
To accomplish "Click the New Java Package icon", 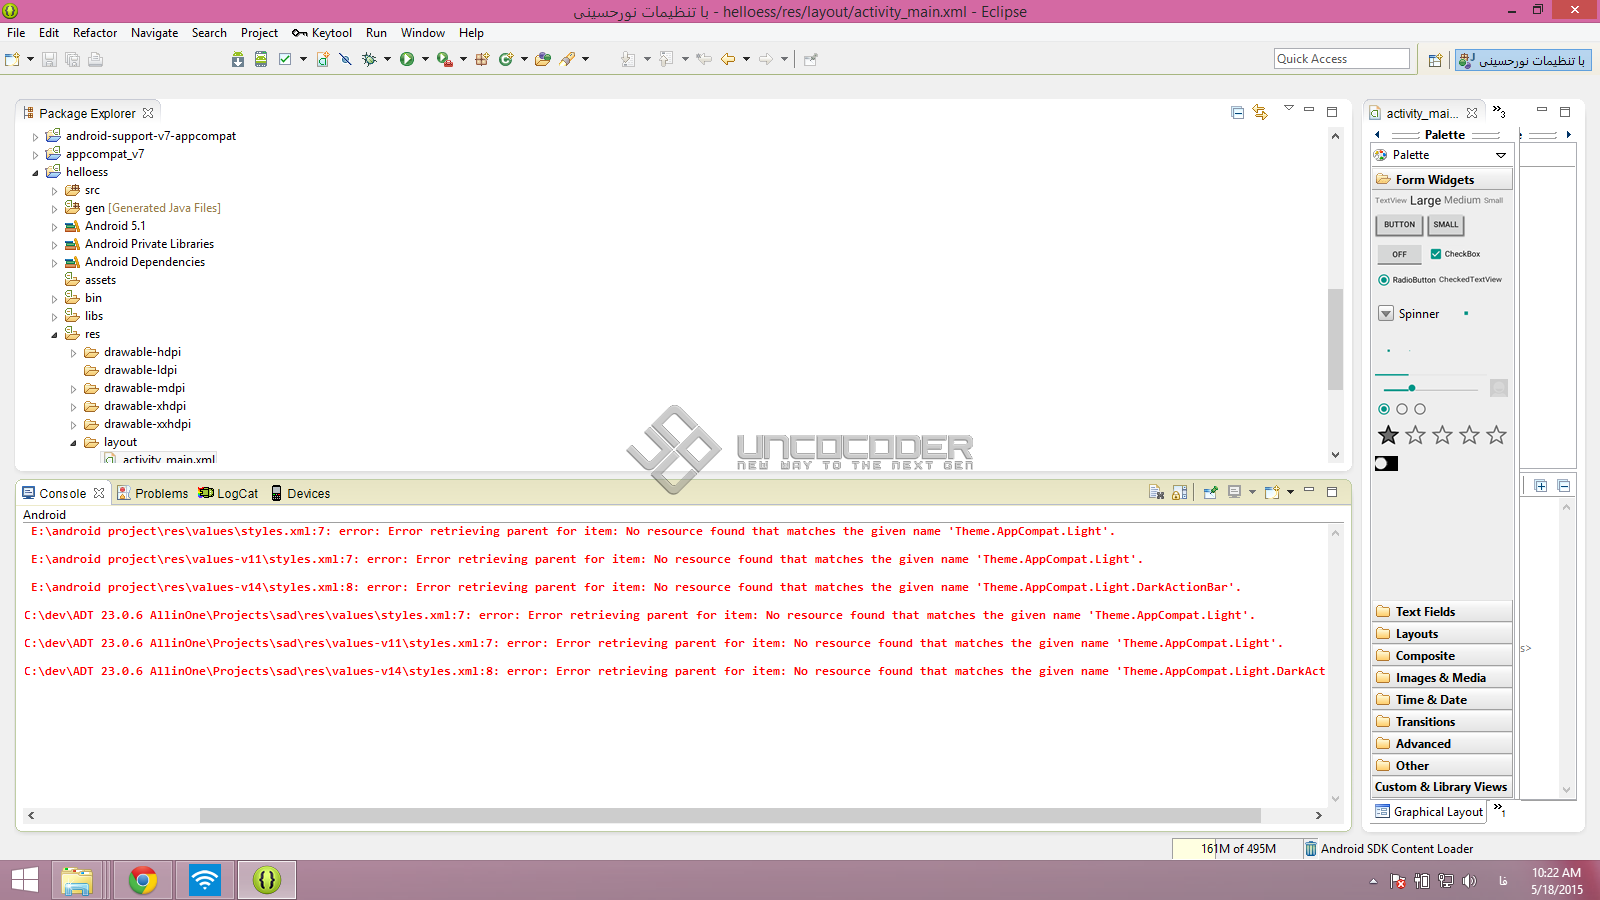I will coord(482,60).
